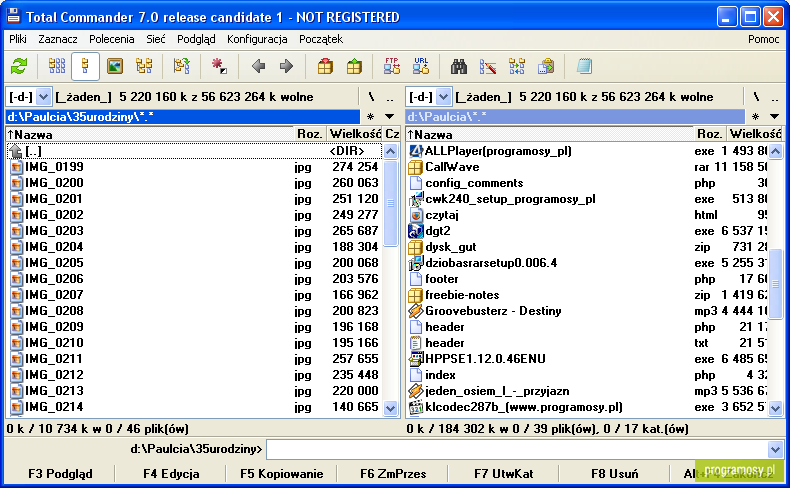Image resolution: width=790 pixels, height=488 pixels.
Task: Click the parent directory up-arrow icon [..]
Action: (16, 151)
